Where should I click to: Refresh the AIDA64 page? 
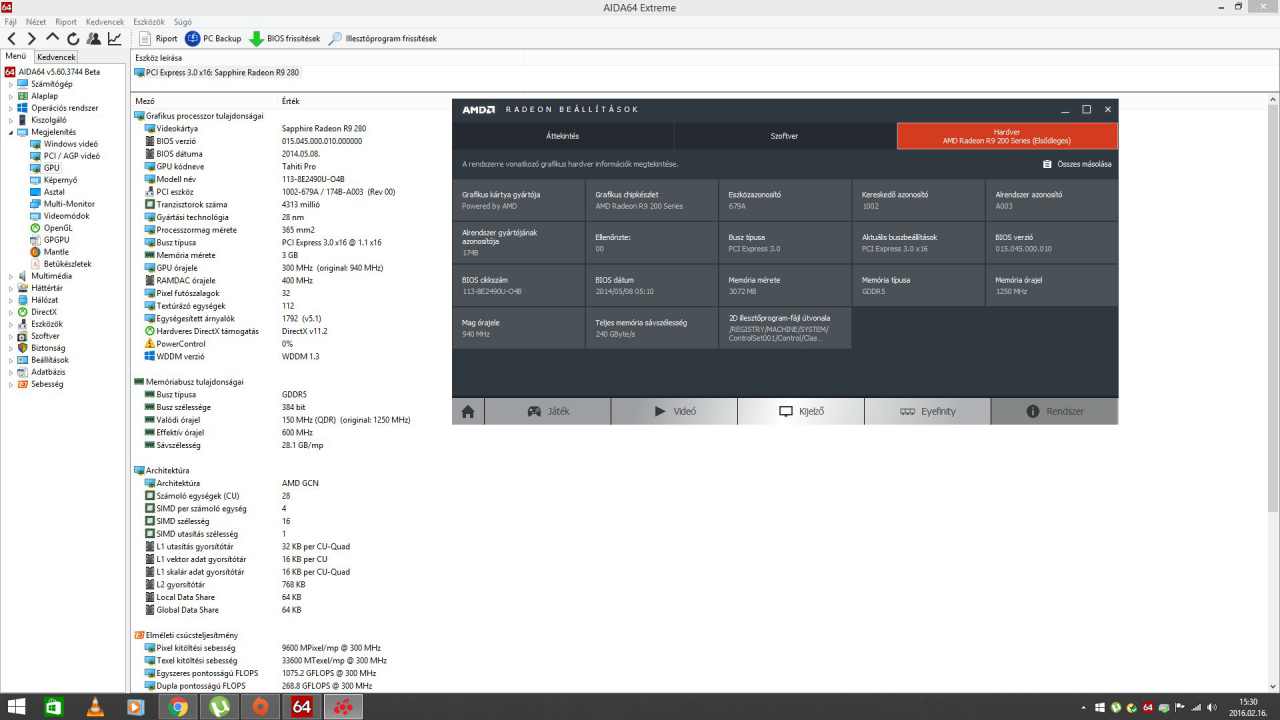[x=72, y=39]
